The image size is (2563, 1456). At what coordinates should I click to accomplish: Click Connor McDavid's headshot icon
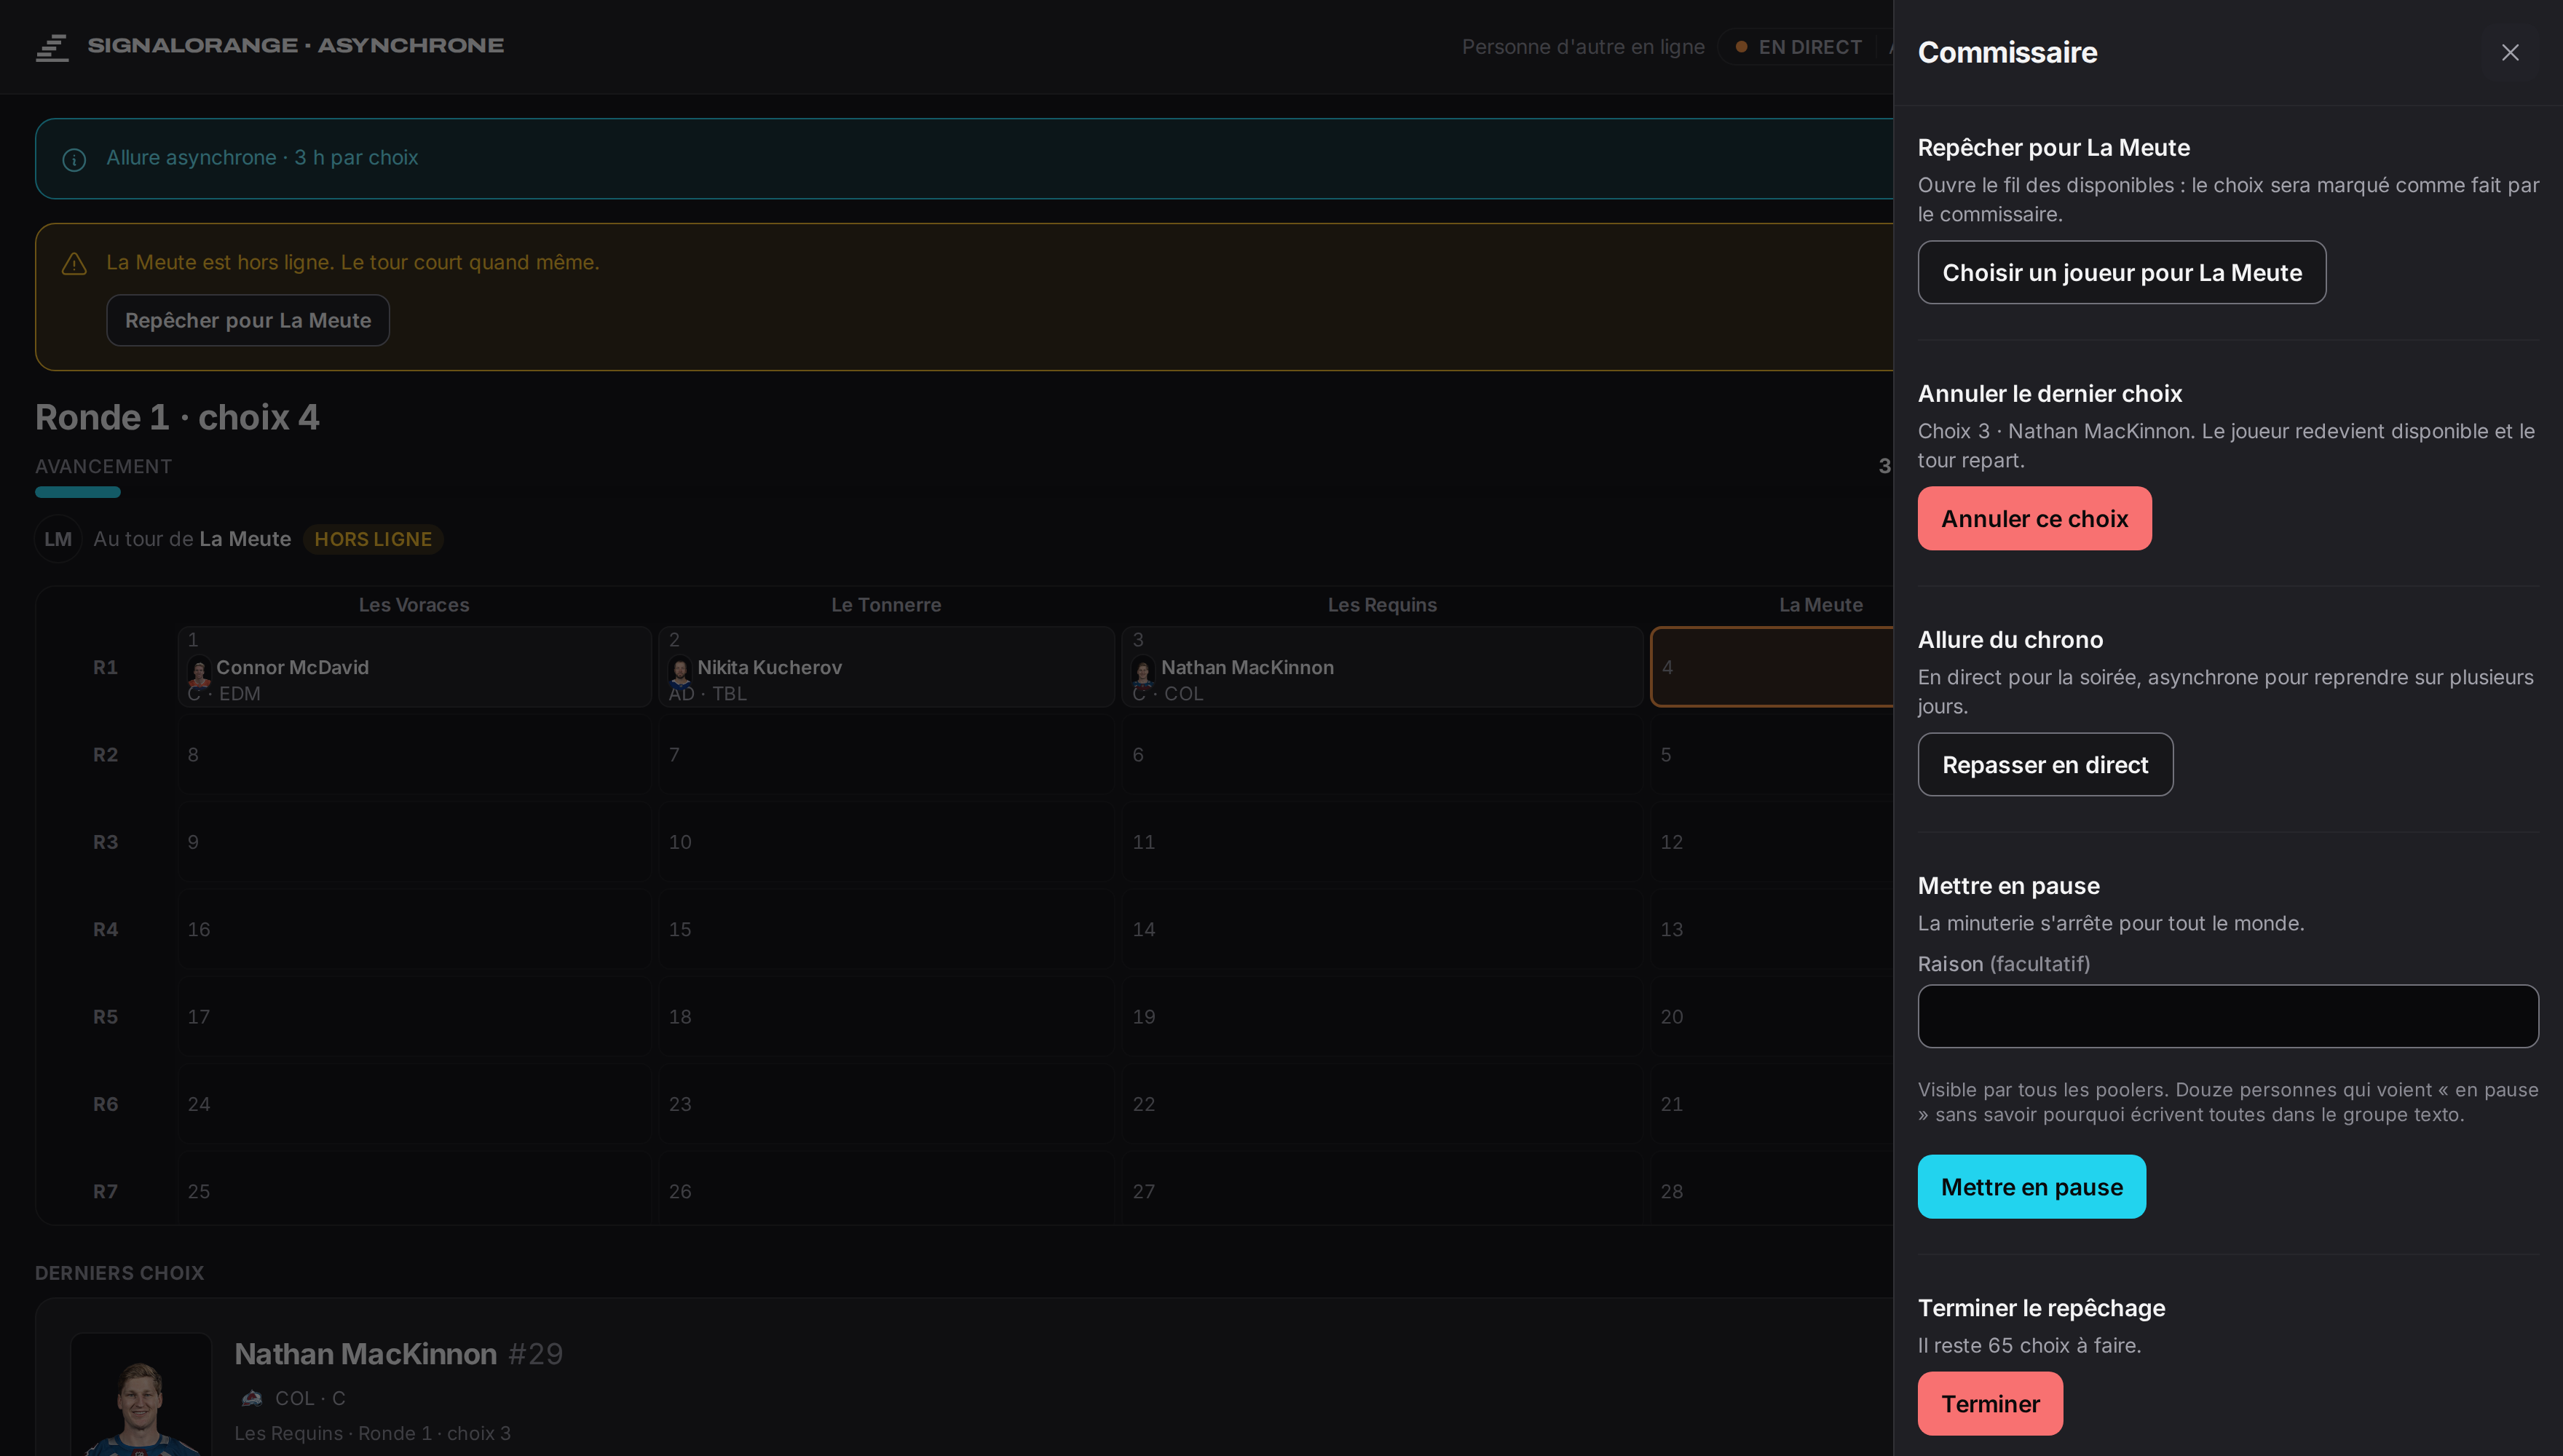[x=199, y=671]
